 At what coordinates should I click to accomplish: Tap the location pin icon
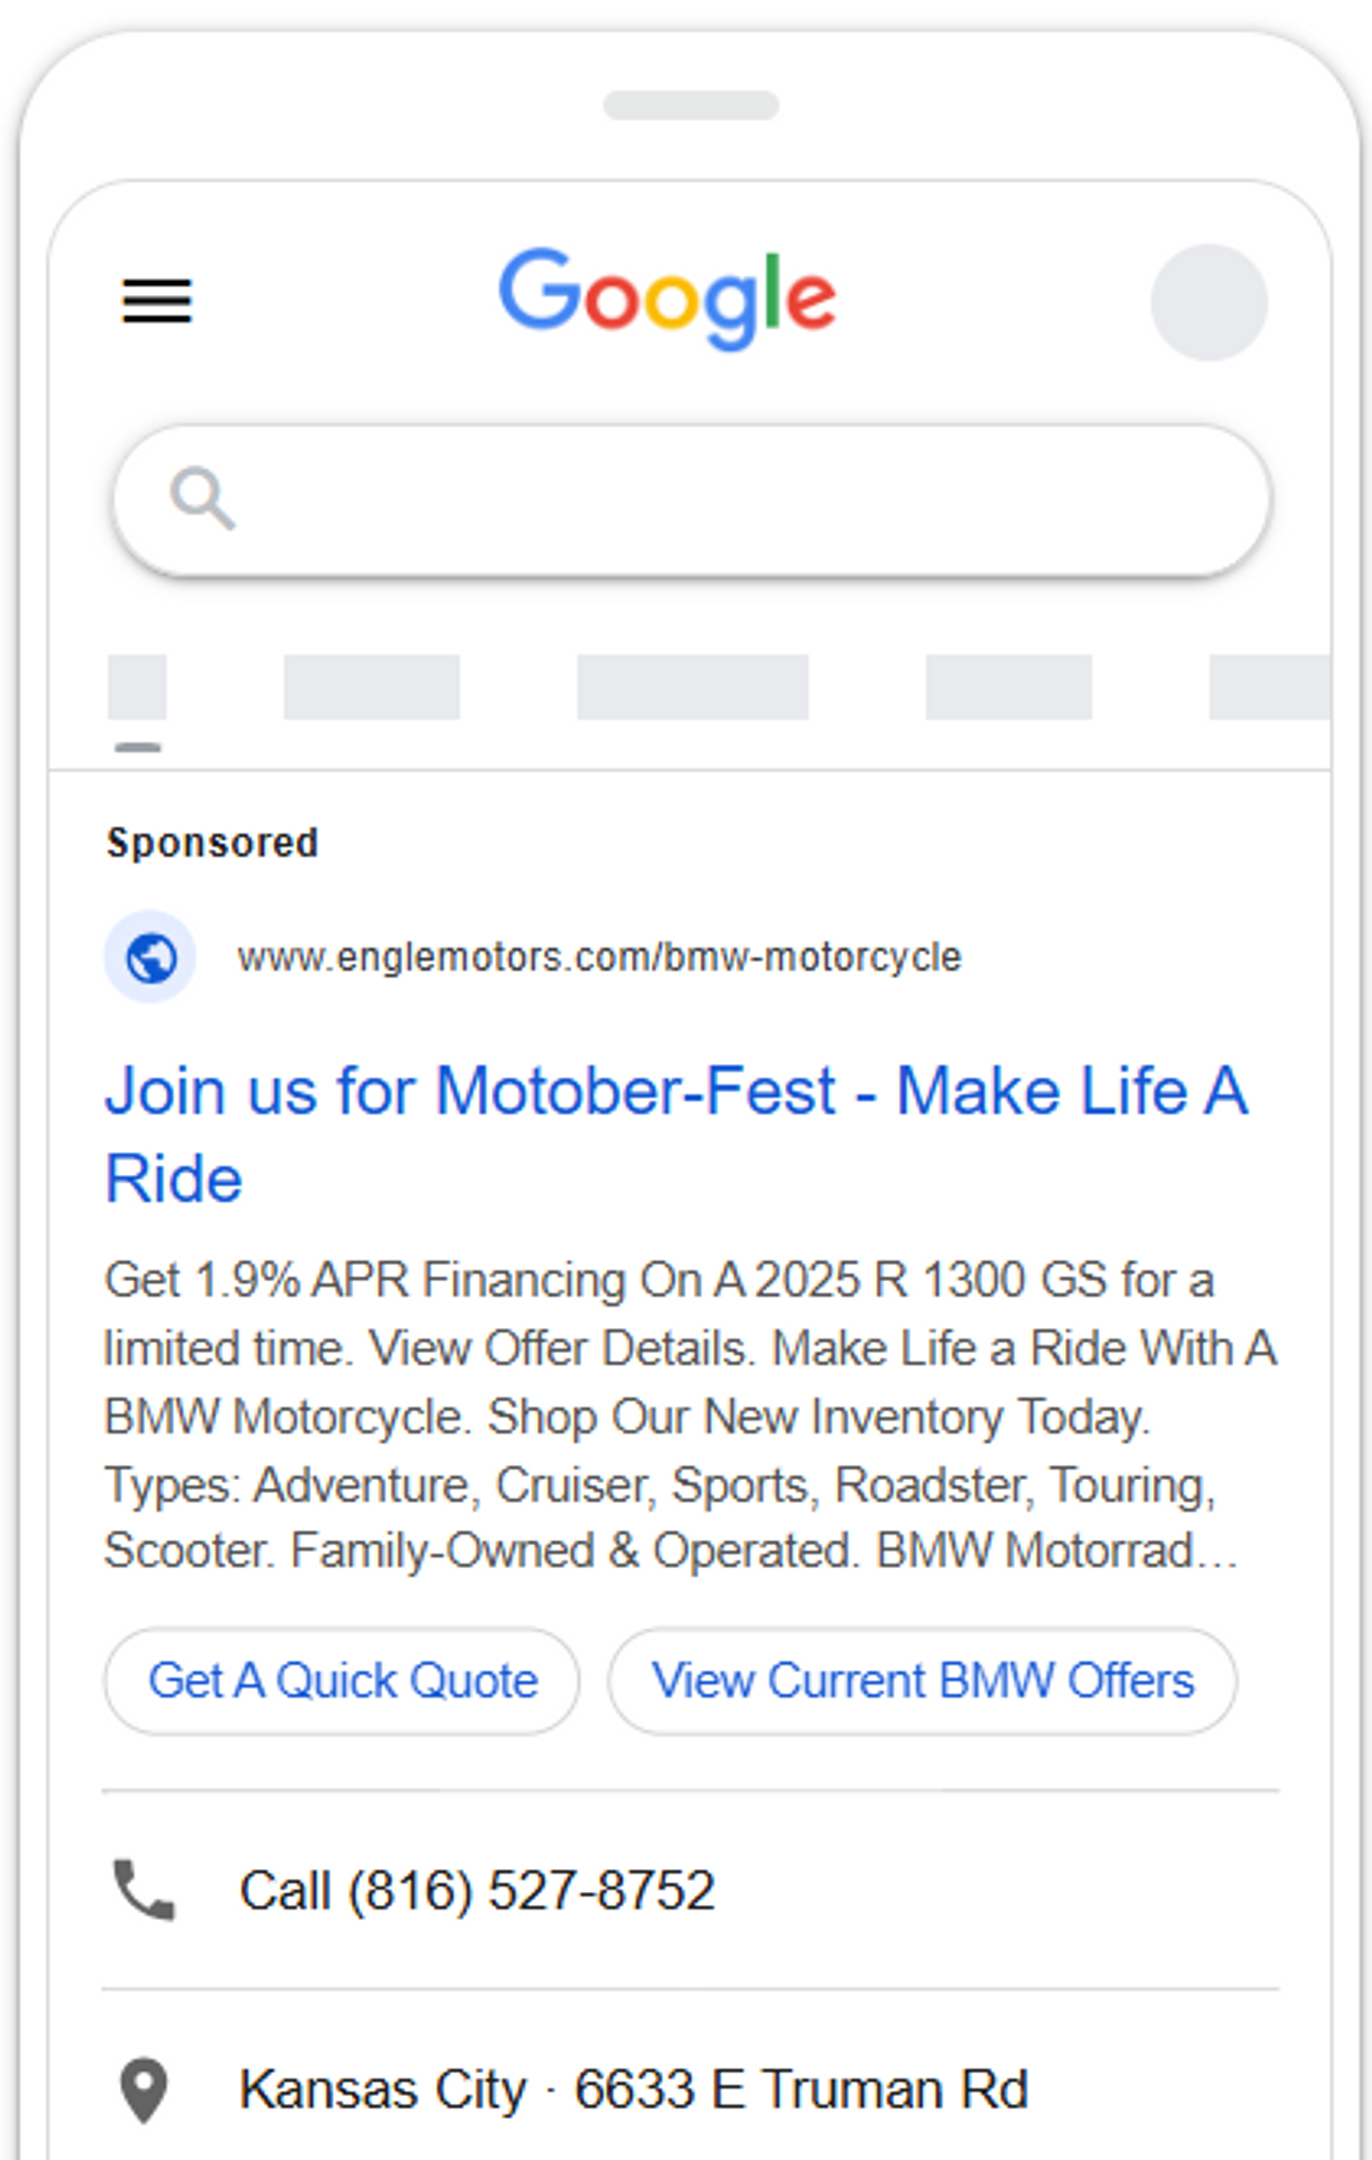pyautogui.click(x=144, y=2089)
